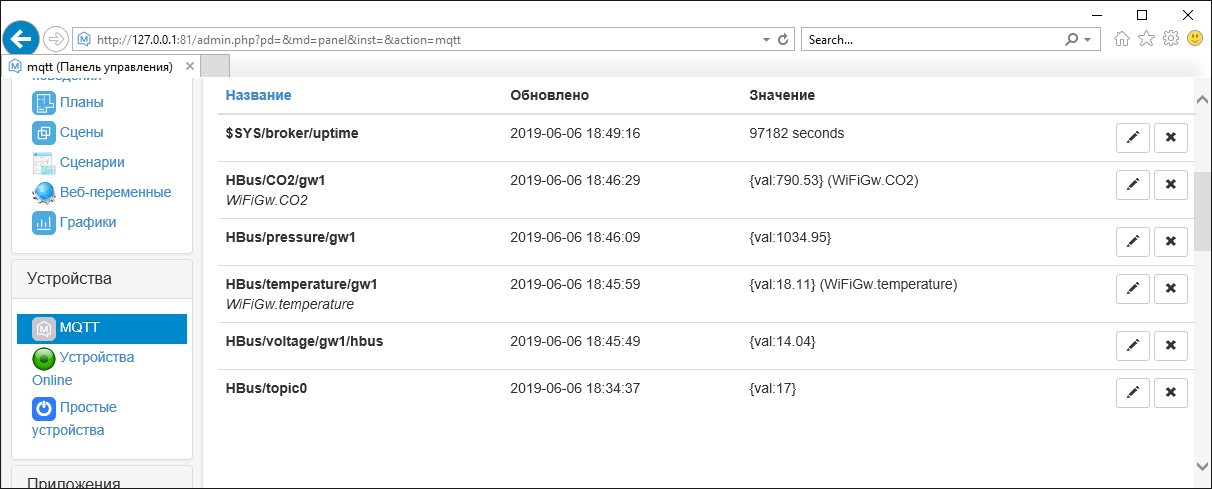
Task: Sort table by the Название column link
Action: tap(258, 95)
